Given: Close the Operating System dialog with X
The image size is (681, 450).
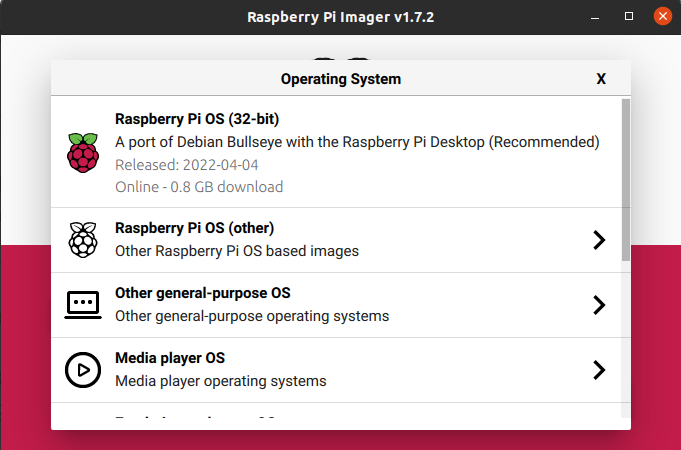Looking at the screenshot, I should (x=601, y=79).
